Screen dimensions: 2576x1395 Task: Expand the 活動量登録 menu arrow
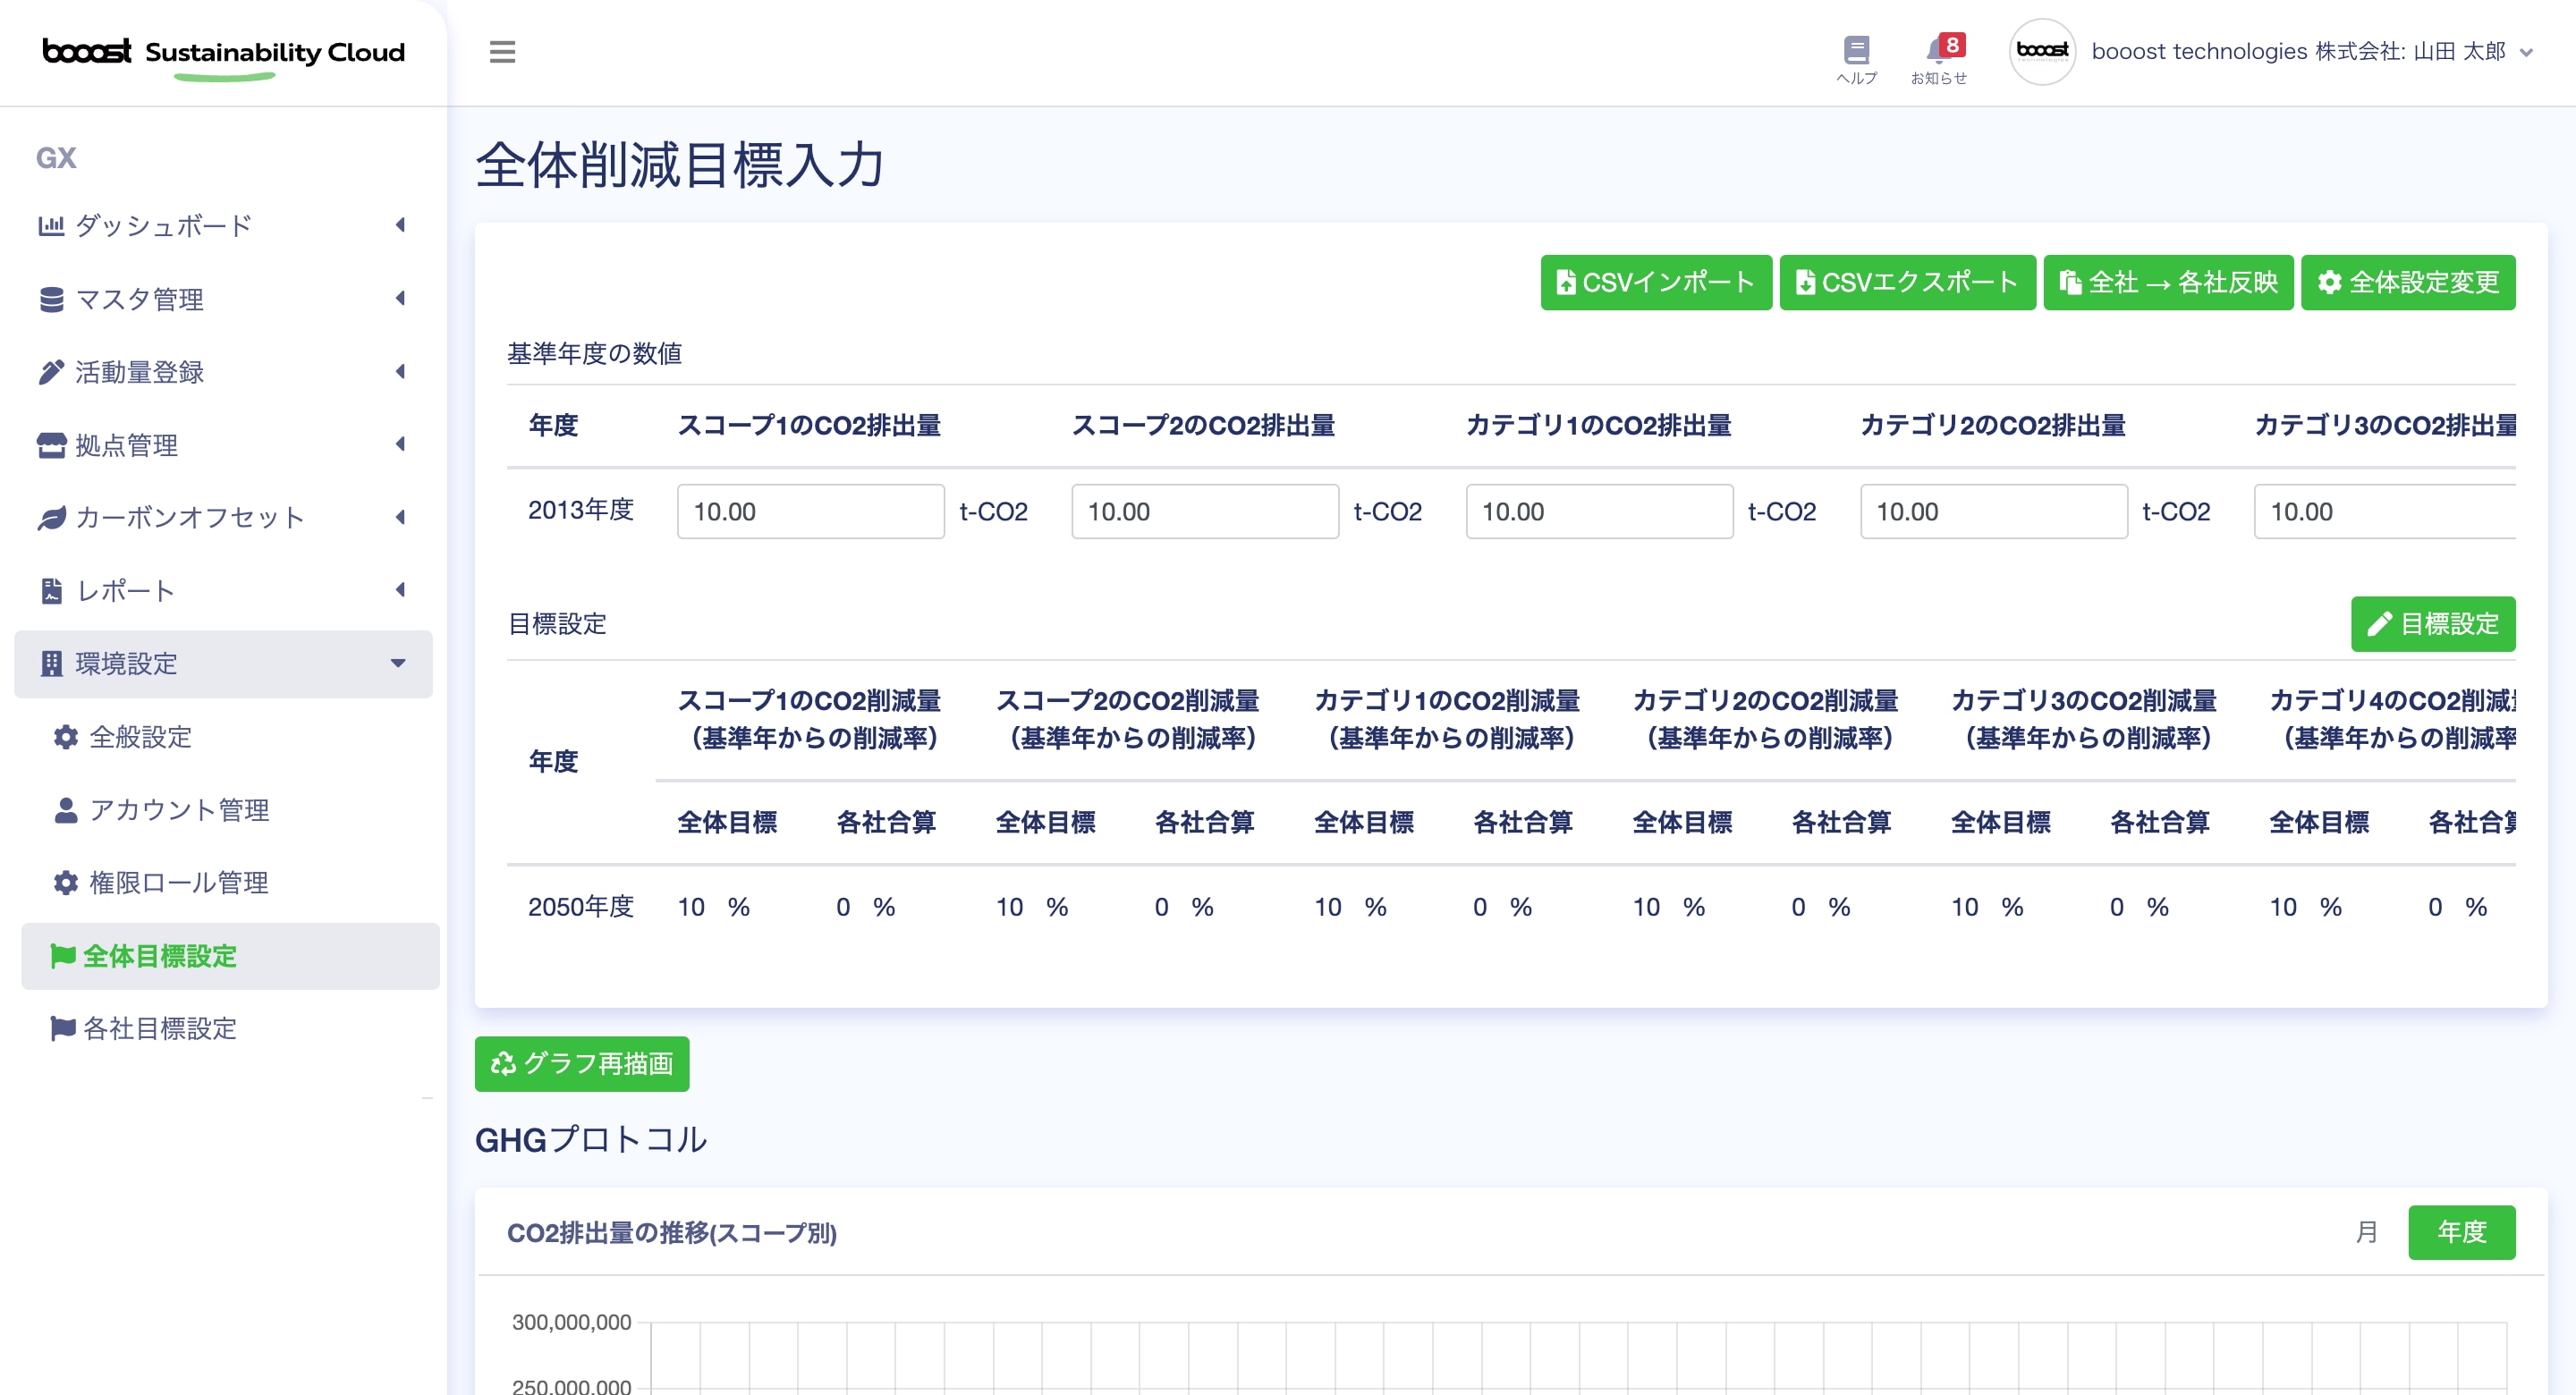point(400,371)
